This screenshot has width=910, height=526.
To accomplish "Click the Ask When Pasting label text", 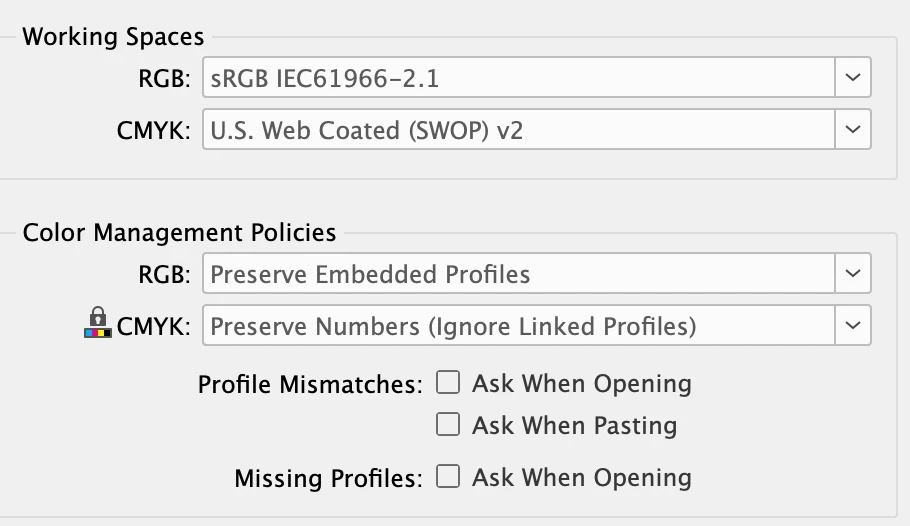I will coord(574,425).
